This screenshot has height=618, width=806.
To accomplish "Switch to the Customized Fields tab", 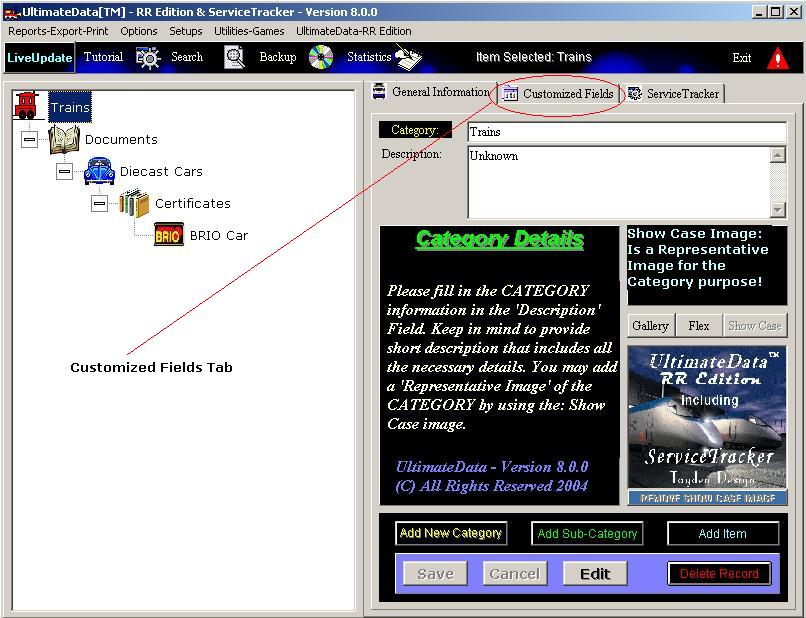I will (x=560, y=94).
